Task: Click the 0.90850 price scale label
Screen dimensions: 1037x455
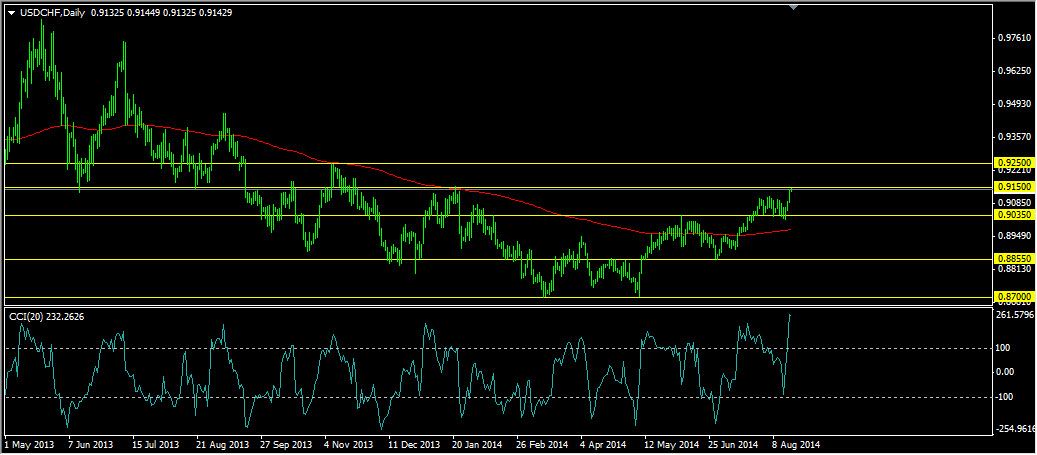Action: coord(1015,202)
